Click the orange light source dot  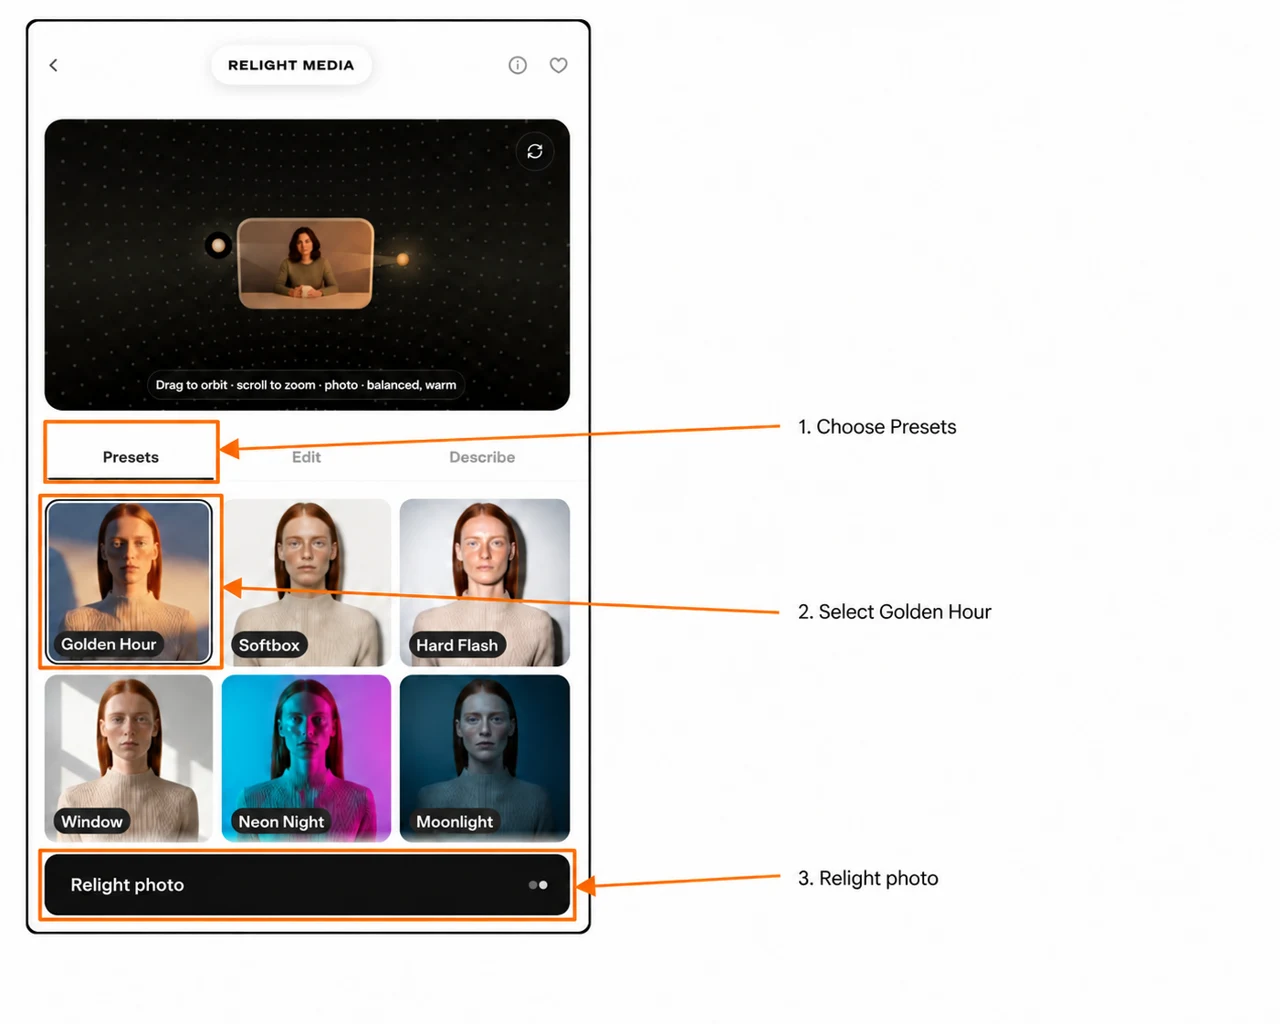click(x=402, y=259)
